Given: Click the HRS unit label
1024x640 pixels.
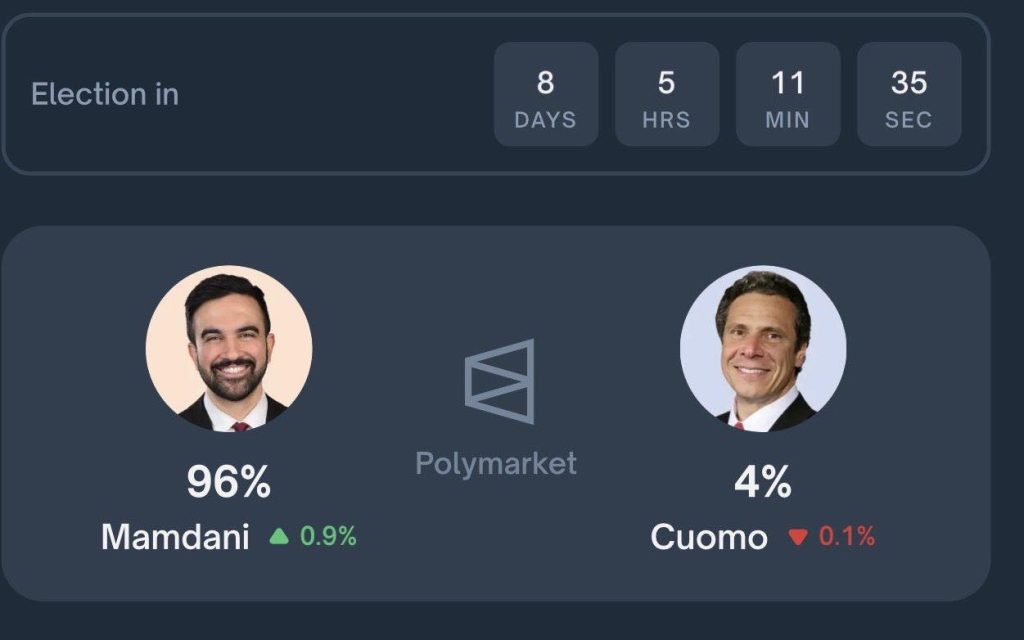Looking at the screenshot, I should click(x=667, y=120).
